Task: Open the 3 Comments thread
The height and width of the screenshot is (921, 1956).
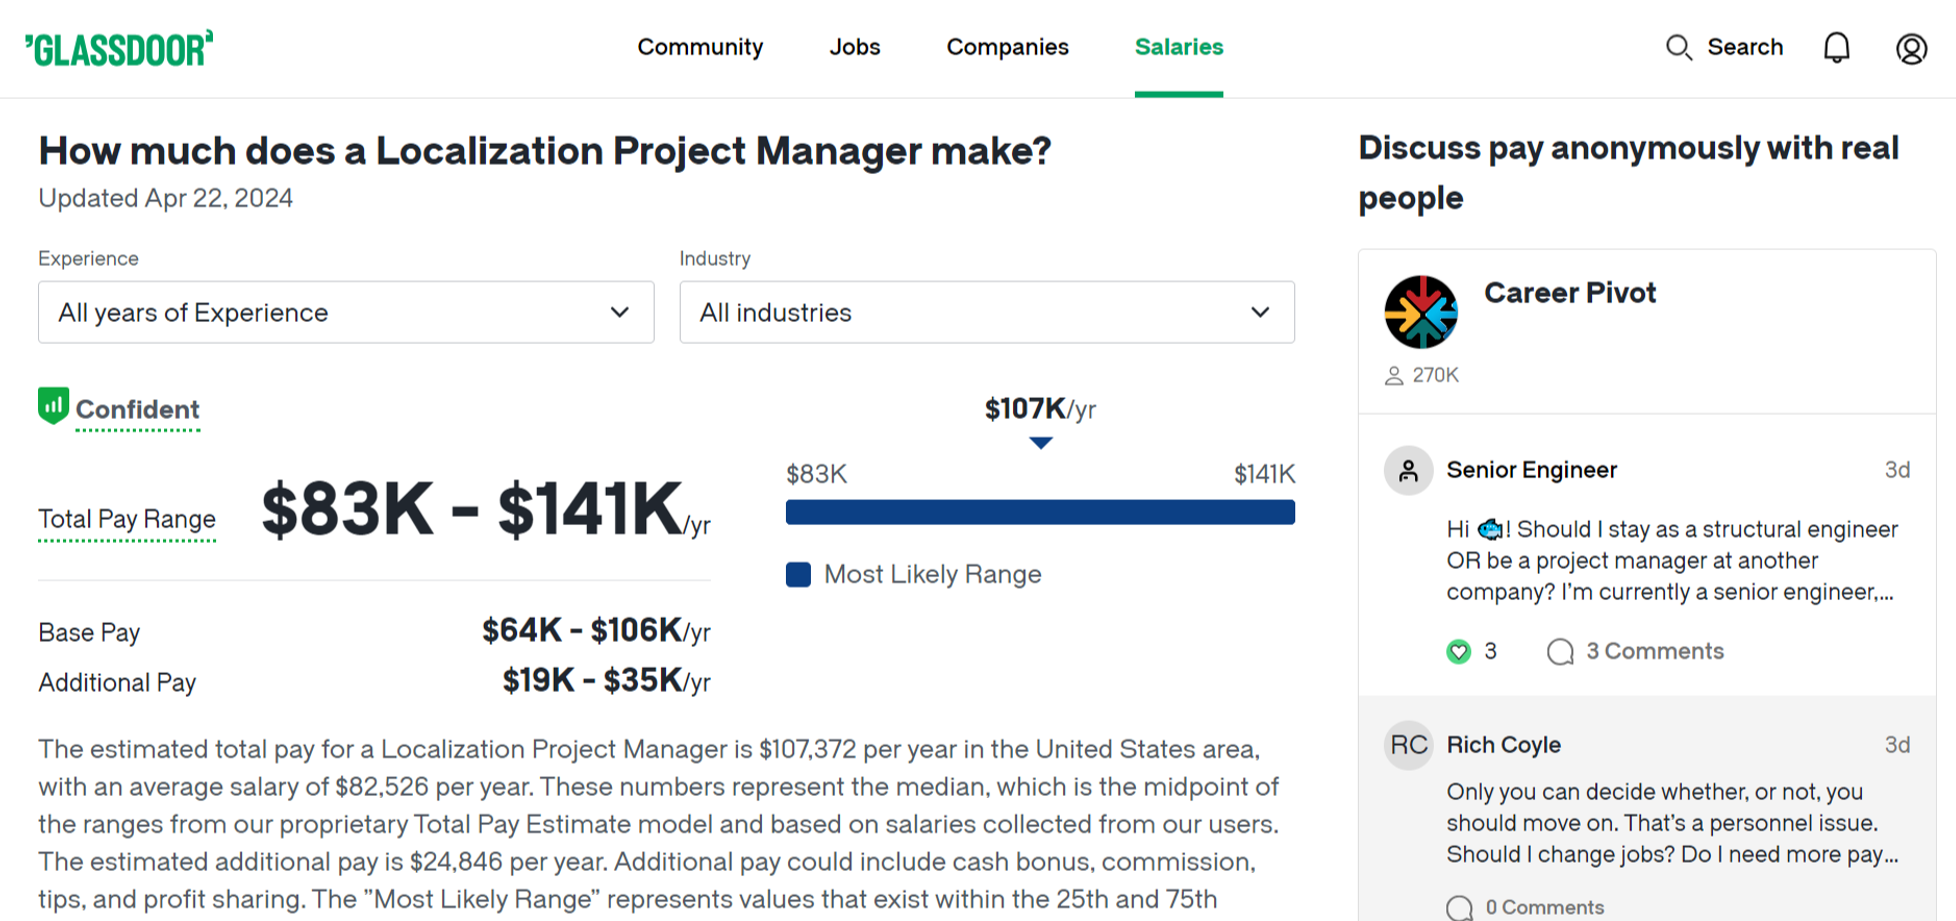Action: [1655, 651]
